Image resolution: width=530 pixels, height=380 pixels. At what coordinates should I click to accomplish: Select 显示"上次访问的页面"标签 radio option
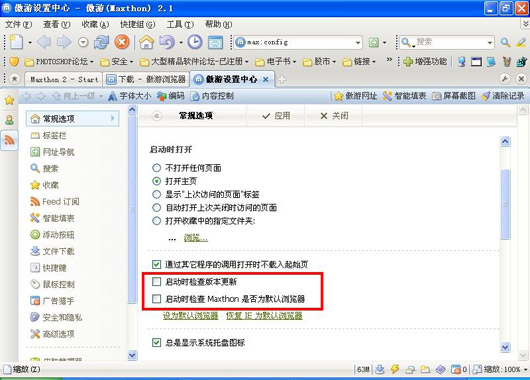[156, 194]
